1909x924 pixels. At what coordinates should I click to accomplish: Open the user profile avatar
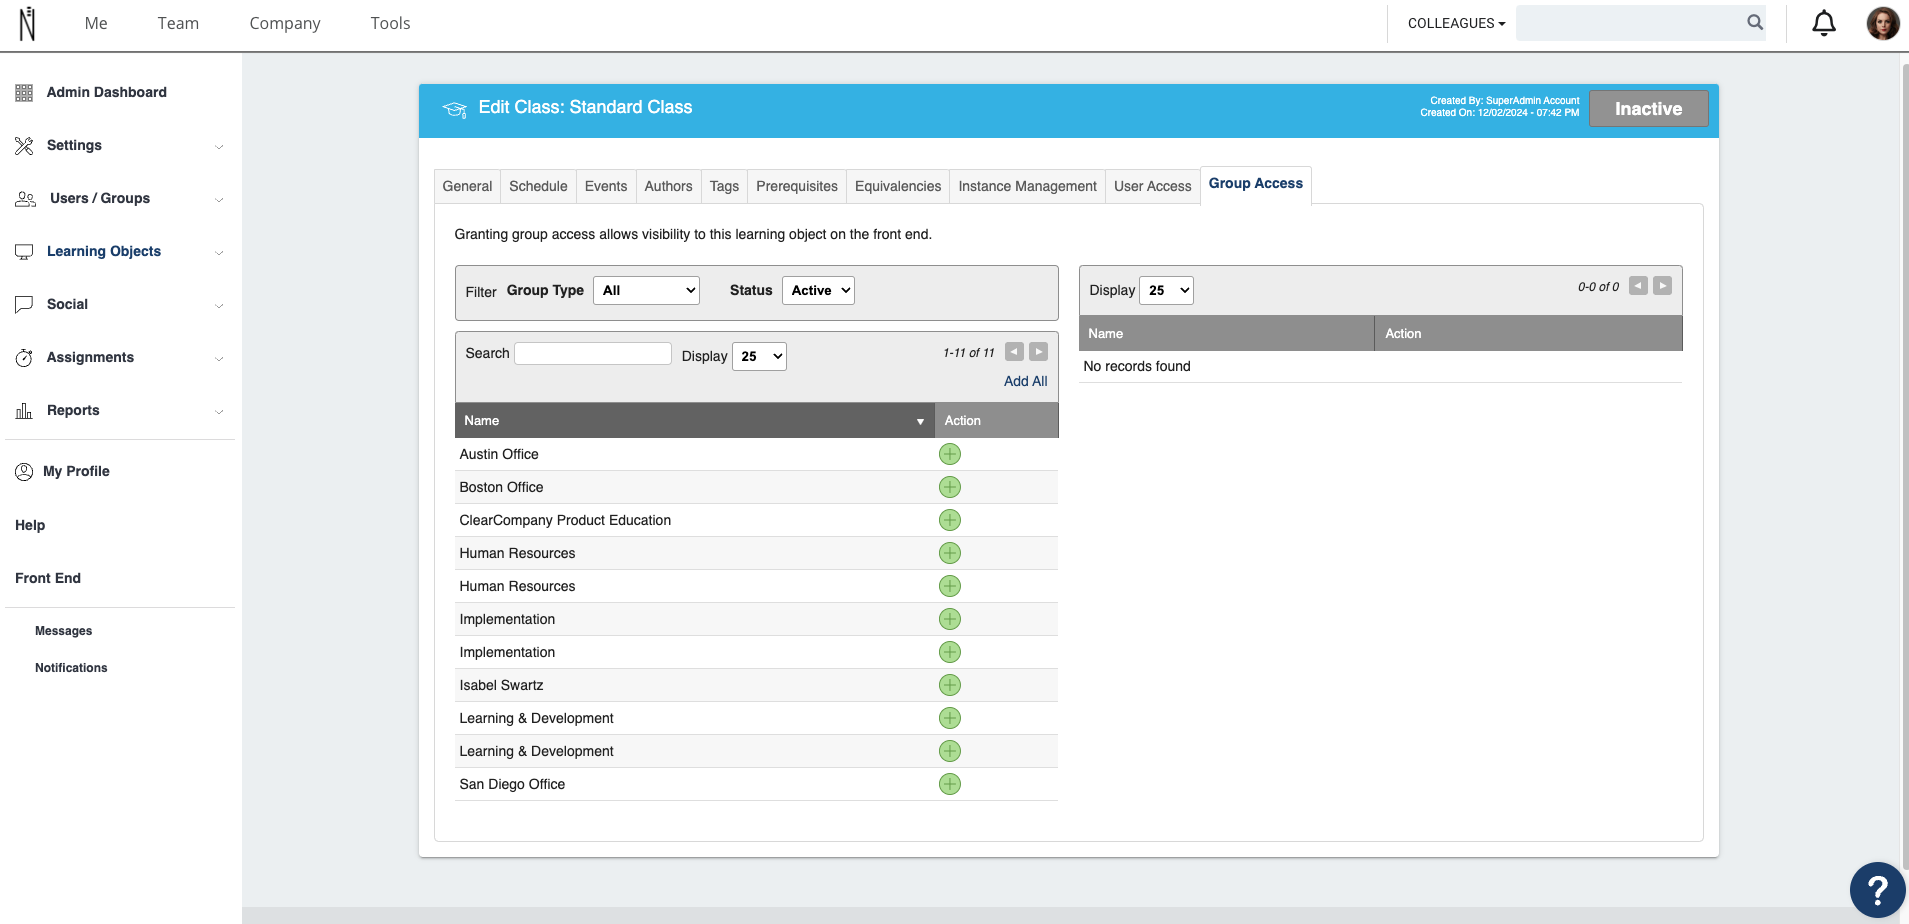[1882, 23]
